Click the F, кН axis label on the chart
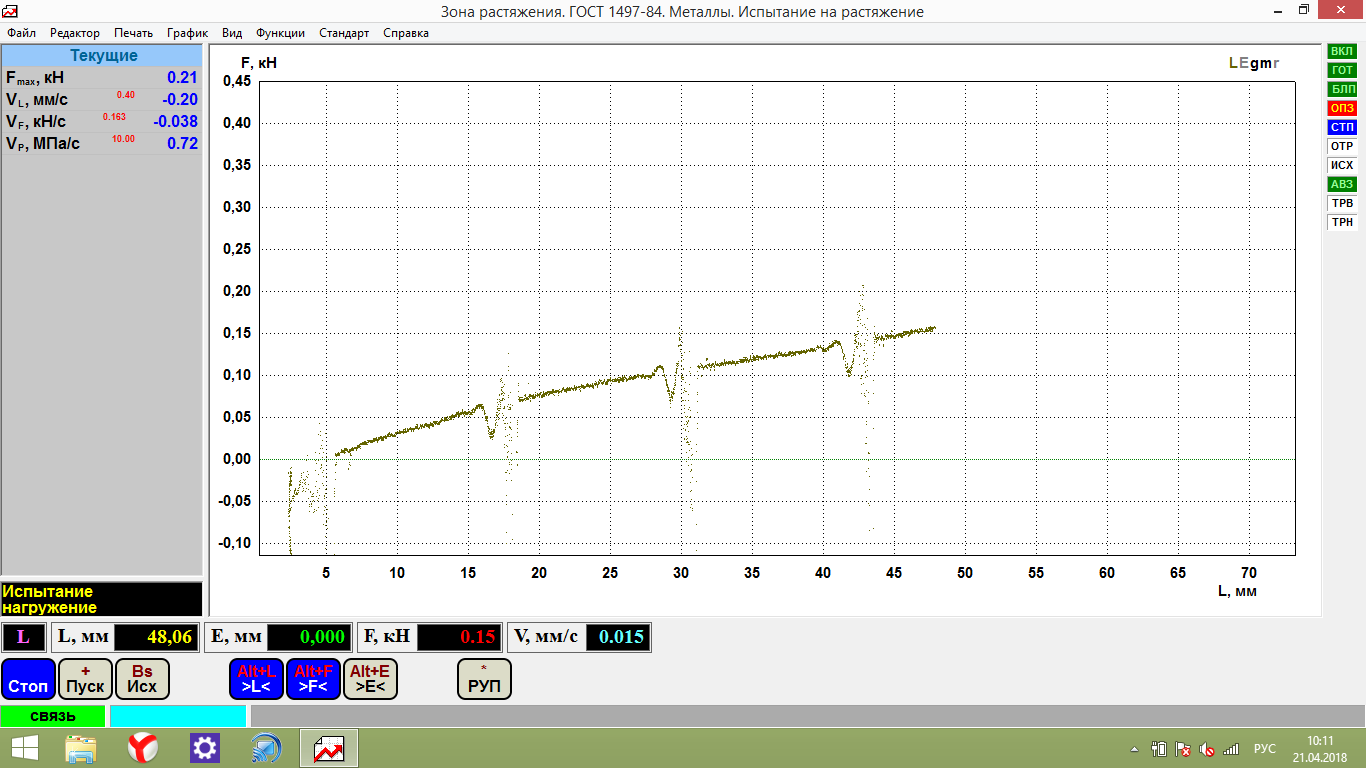Image resolution: width=1366 pixels, height=768 pixels. [x=259, y=62]
